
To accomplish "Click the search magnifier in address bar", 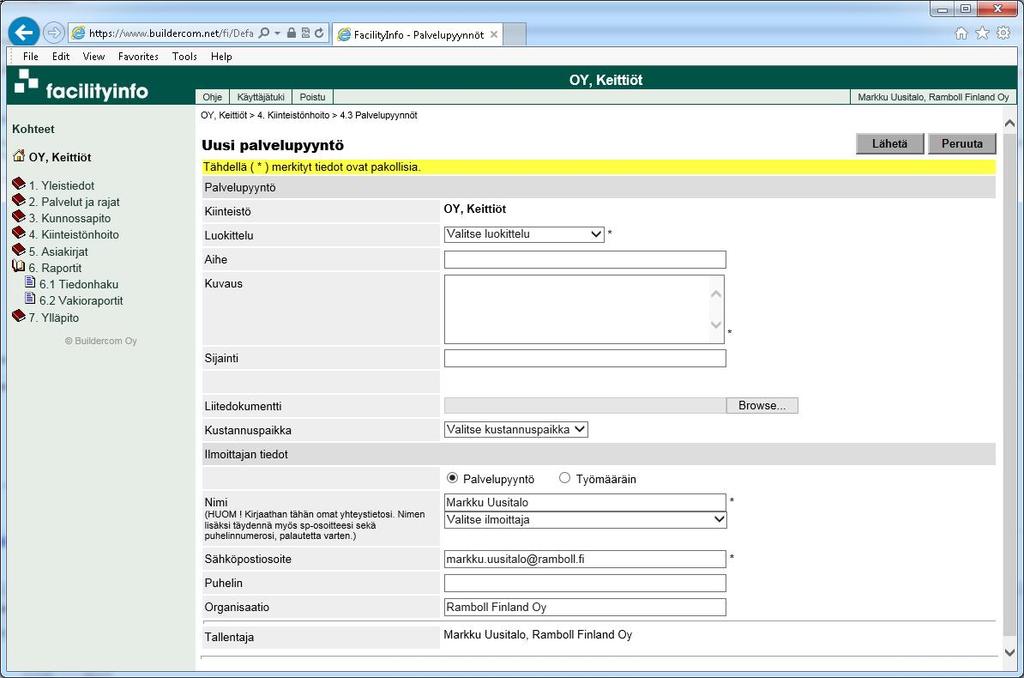I will (264, 33).
